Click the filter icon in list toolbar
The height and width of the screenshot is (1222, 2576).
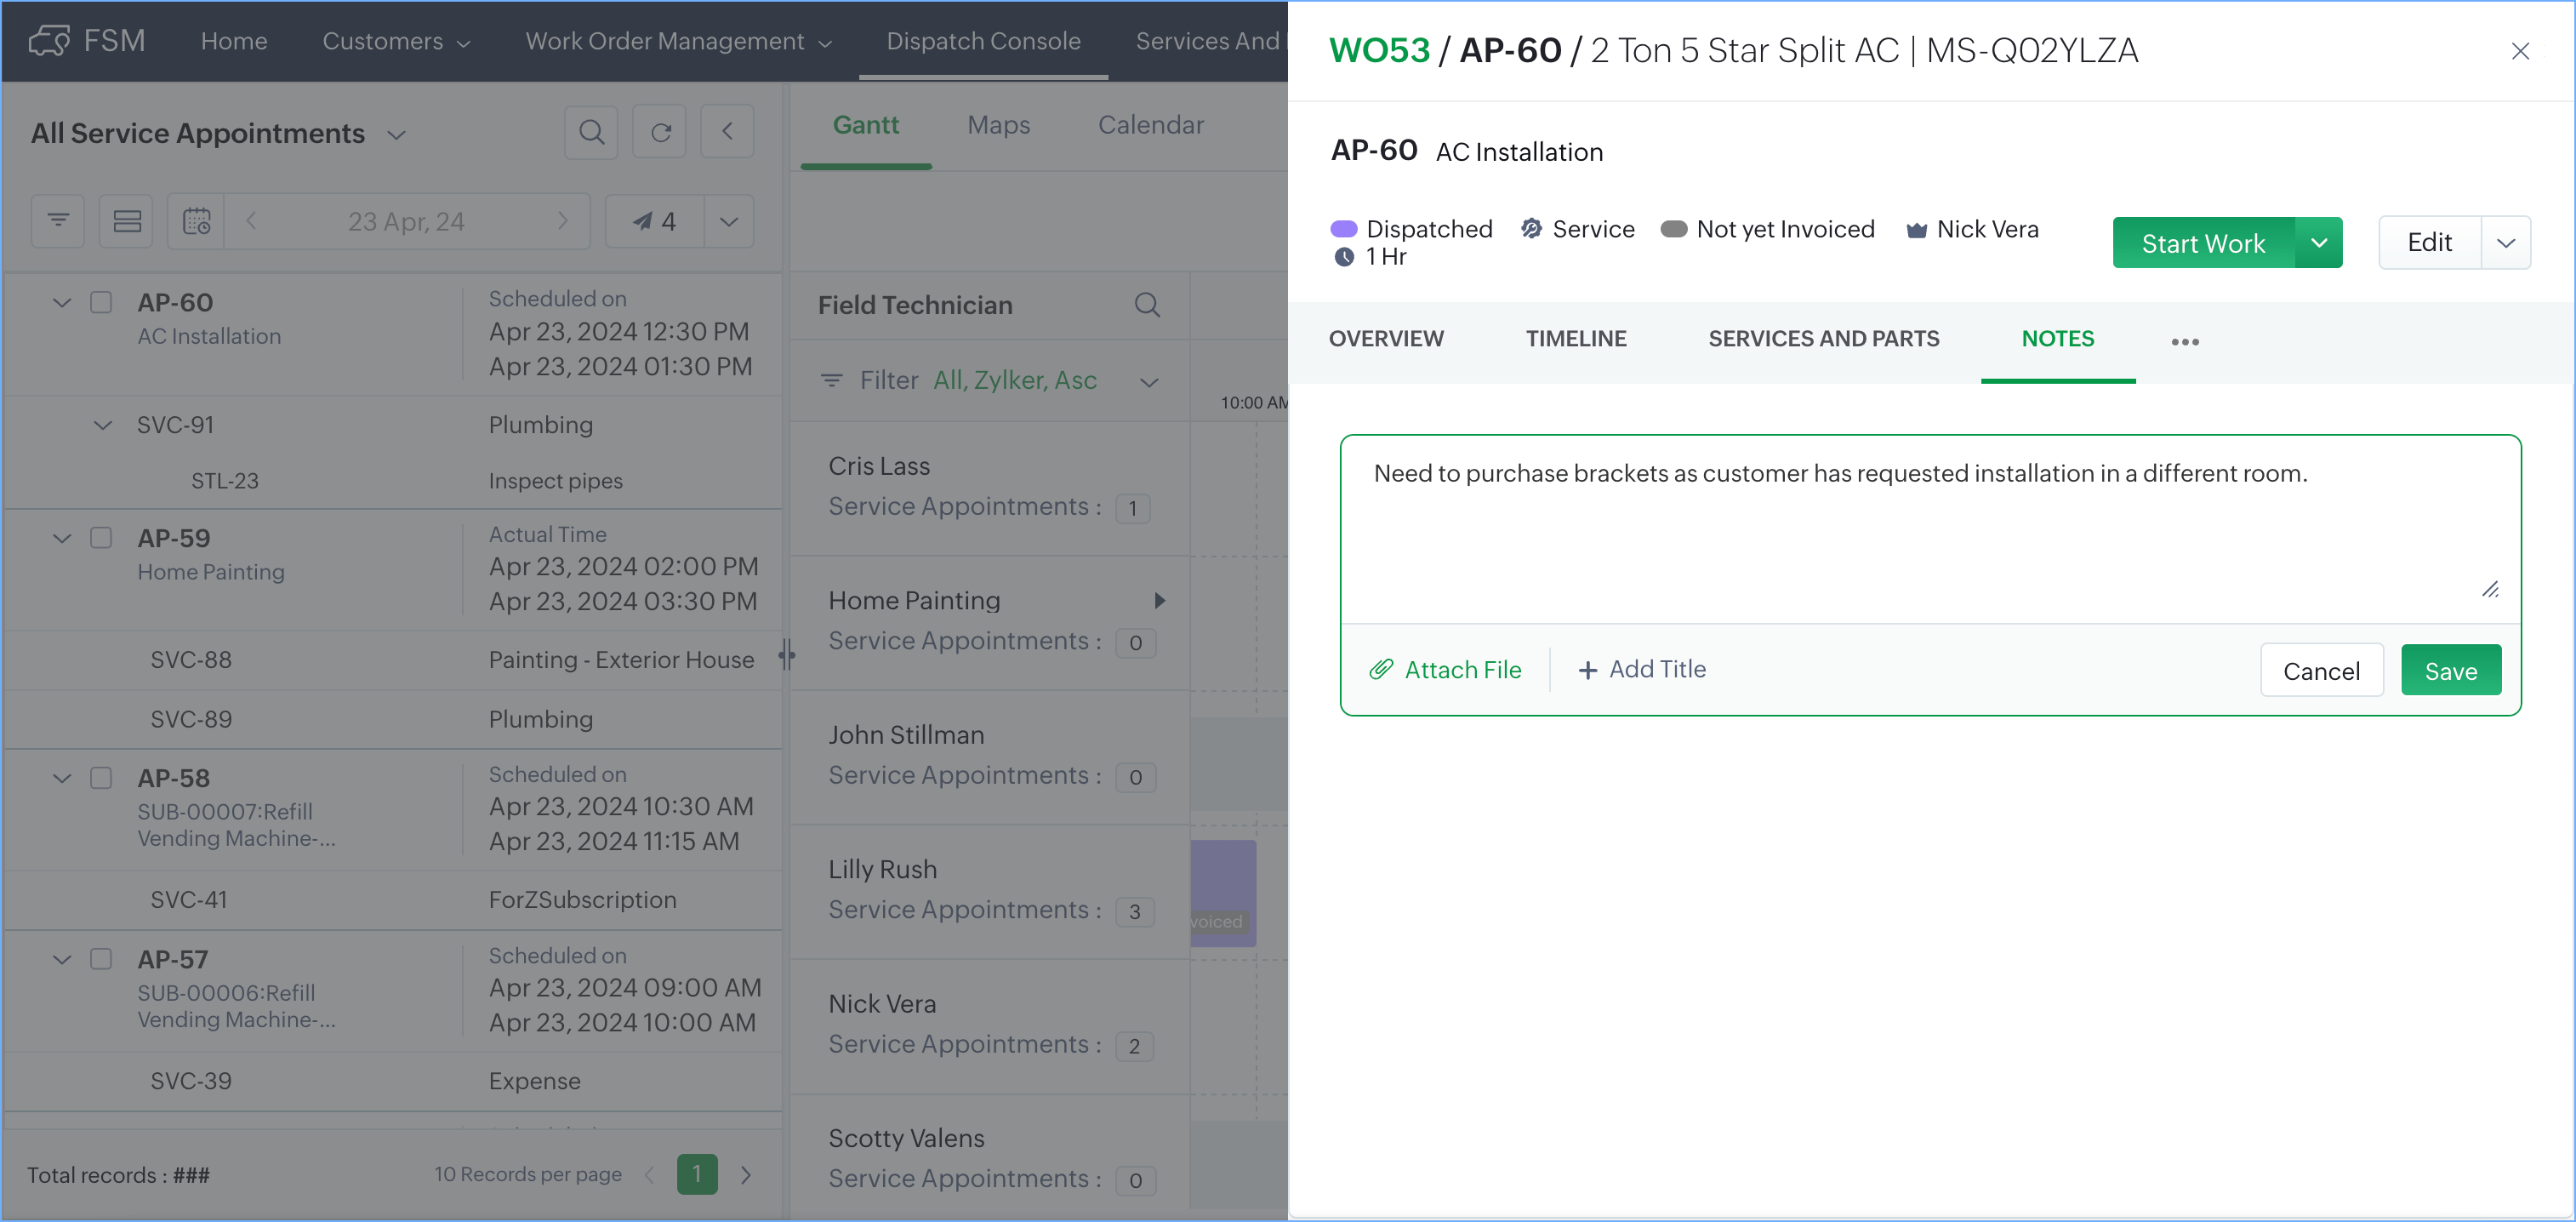[x=58, y=221]
